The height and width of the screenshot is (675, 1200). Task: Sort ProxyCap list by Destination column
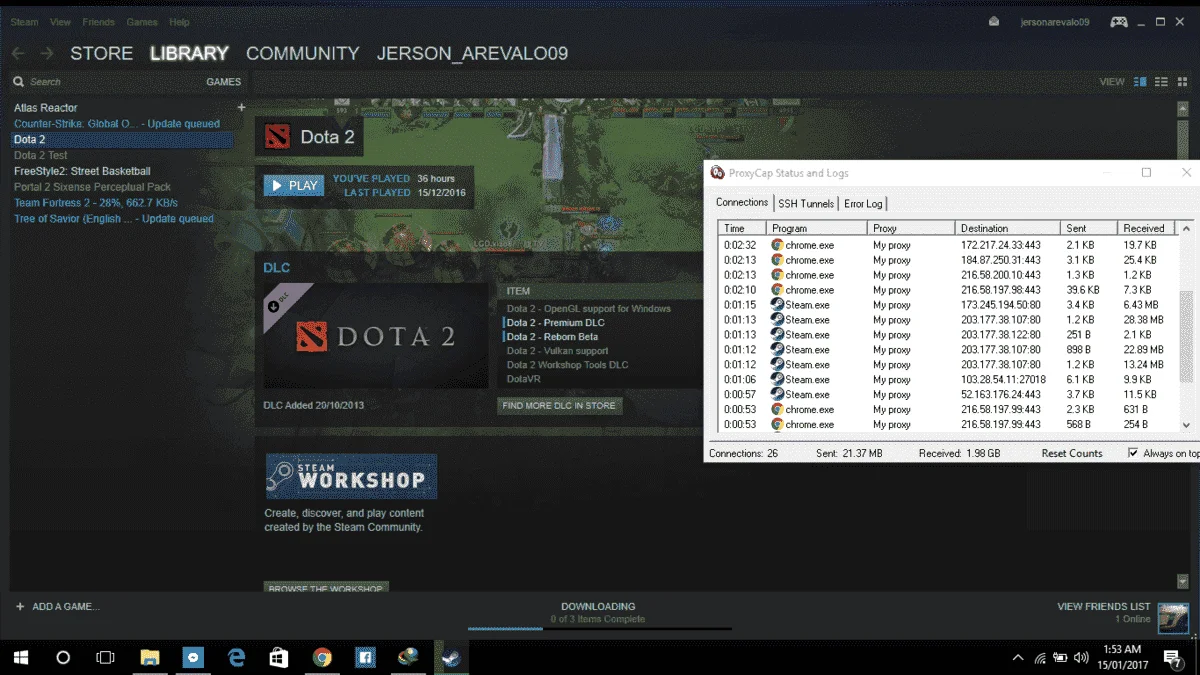pyautogui.click(x=1009, y=228)
